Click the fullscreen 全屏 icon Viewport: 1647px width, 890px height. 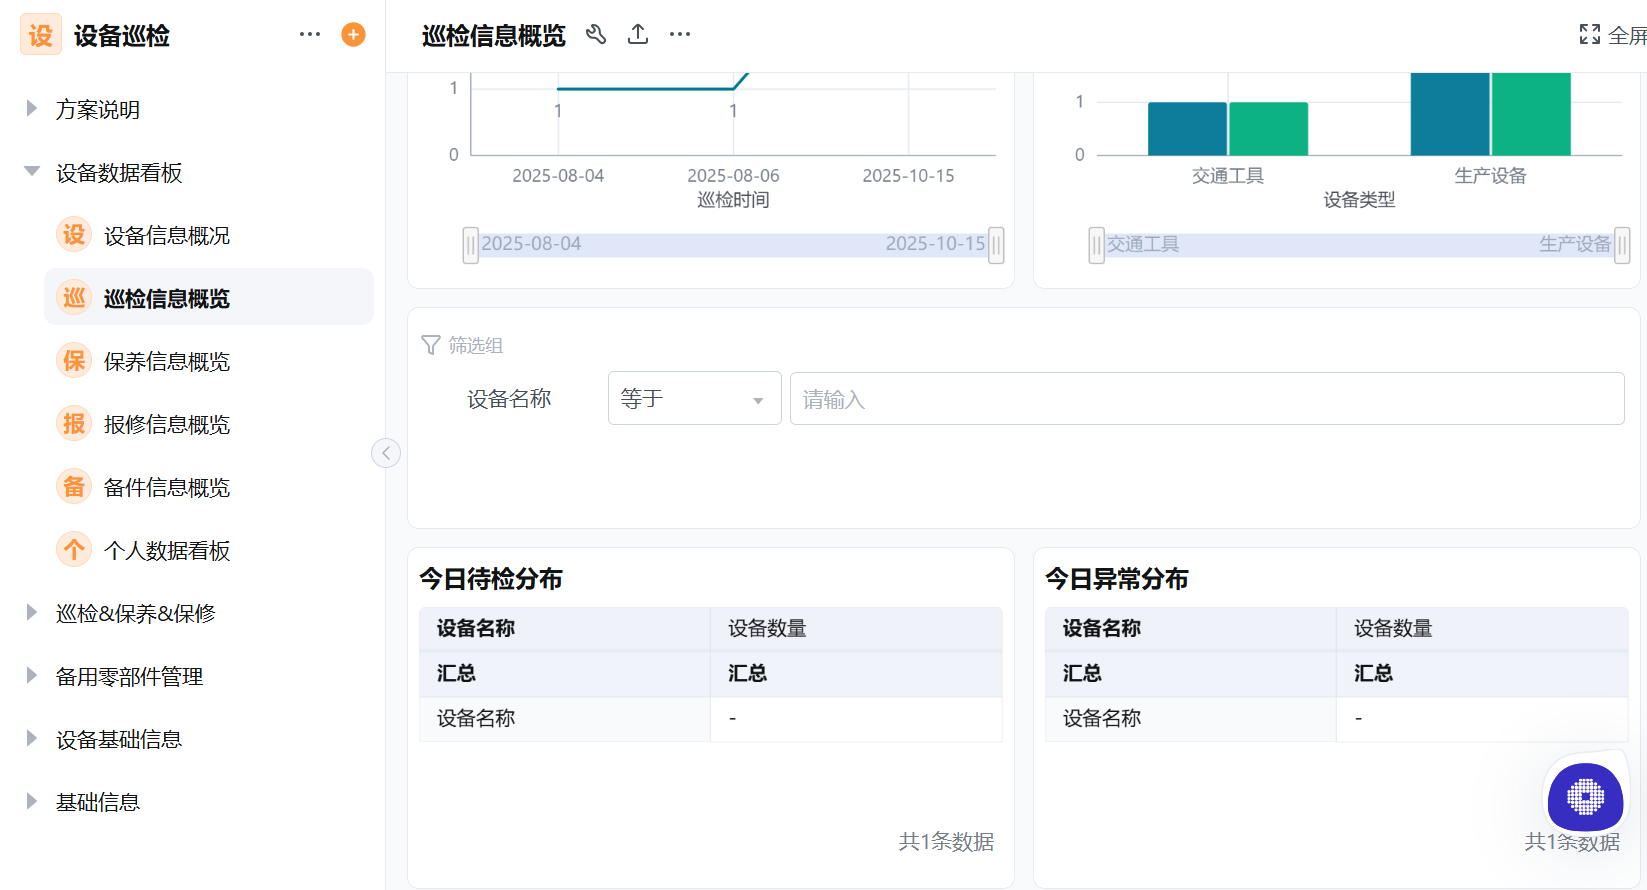1590,35
